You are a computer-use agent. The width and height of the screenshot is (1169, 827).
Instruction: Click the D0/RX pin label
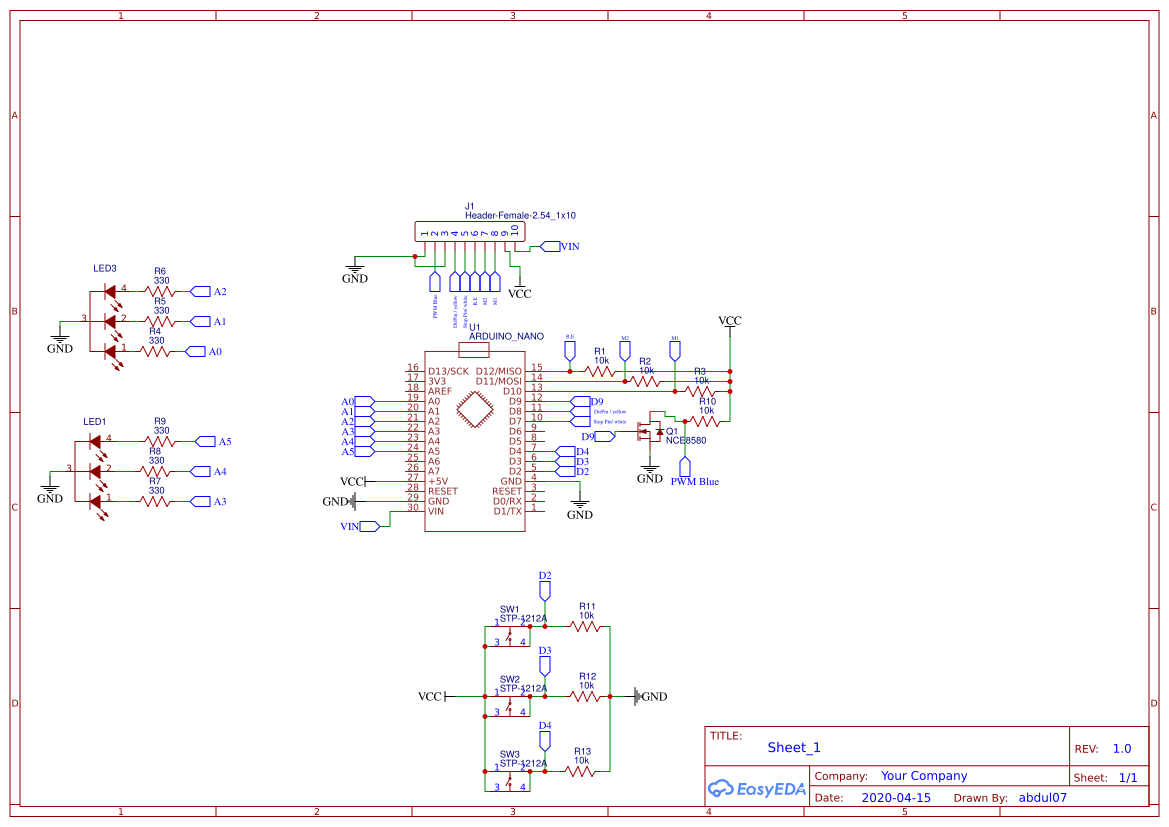coord(507,501)
